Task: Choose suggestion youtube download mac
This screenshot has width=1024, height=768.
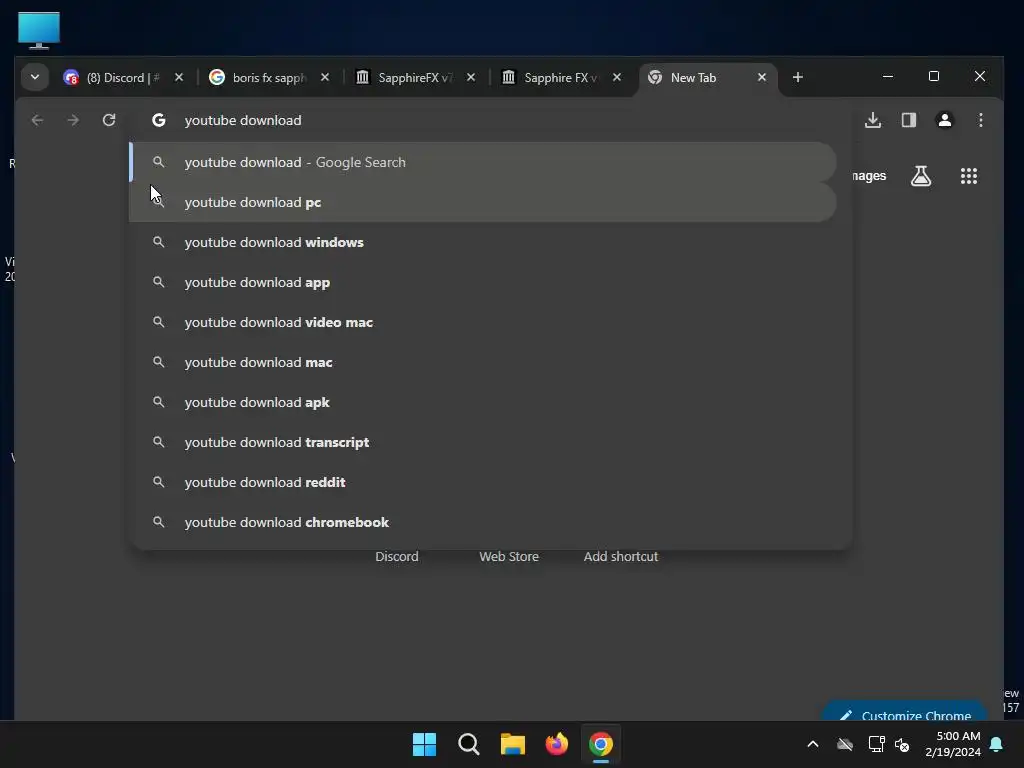Action: tap(483, 362)
